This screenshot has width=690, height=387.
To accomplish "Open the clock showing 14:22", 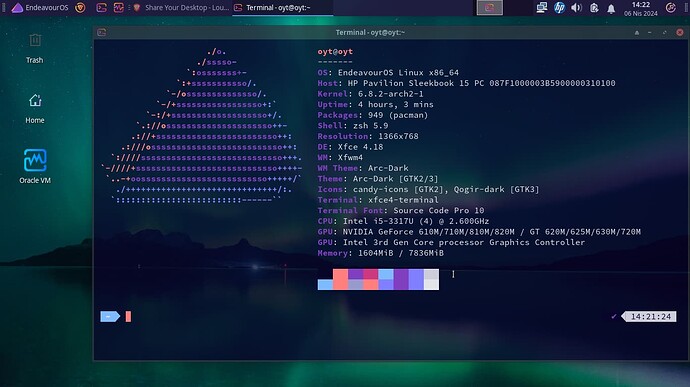I will coord(641,8).
